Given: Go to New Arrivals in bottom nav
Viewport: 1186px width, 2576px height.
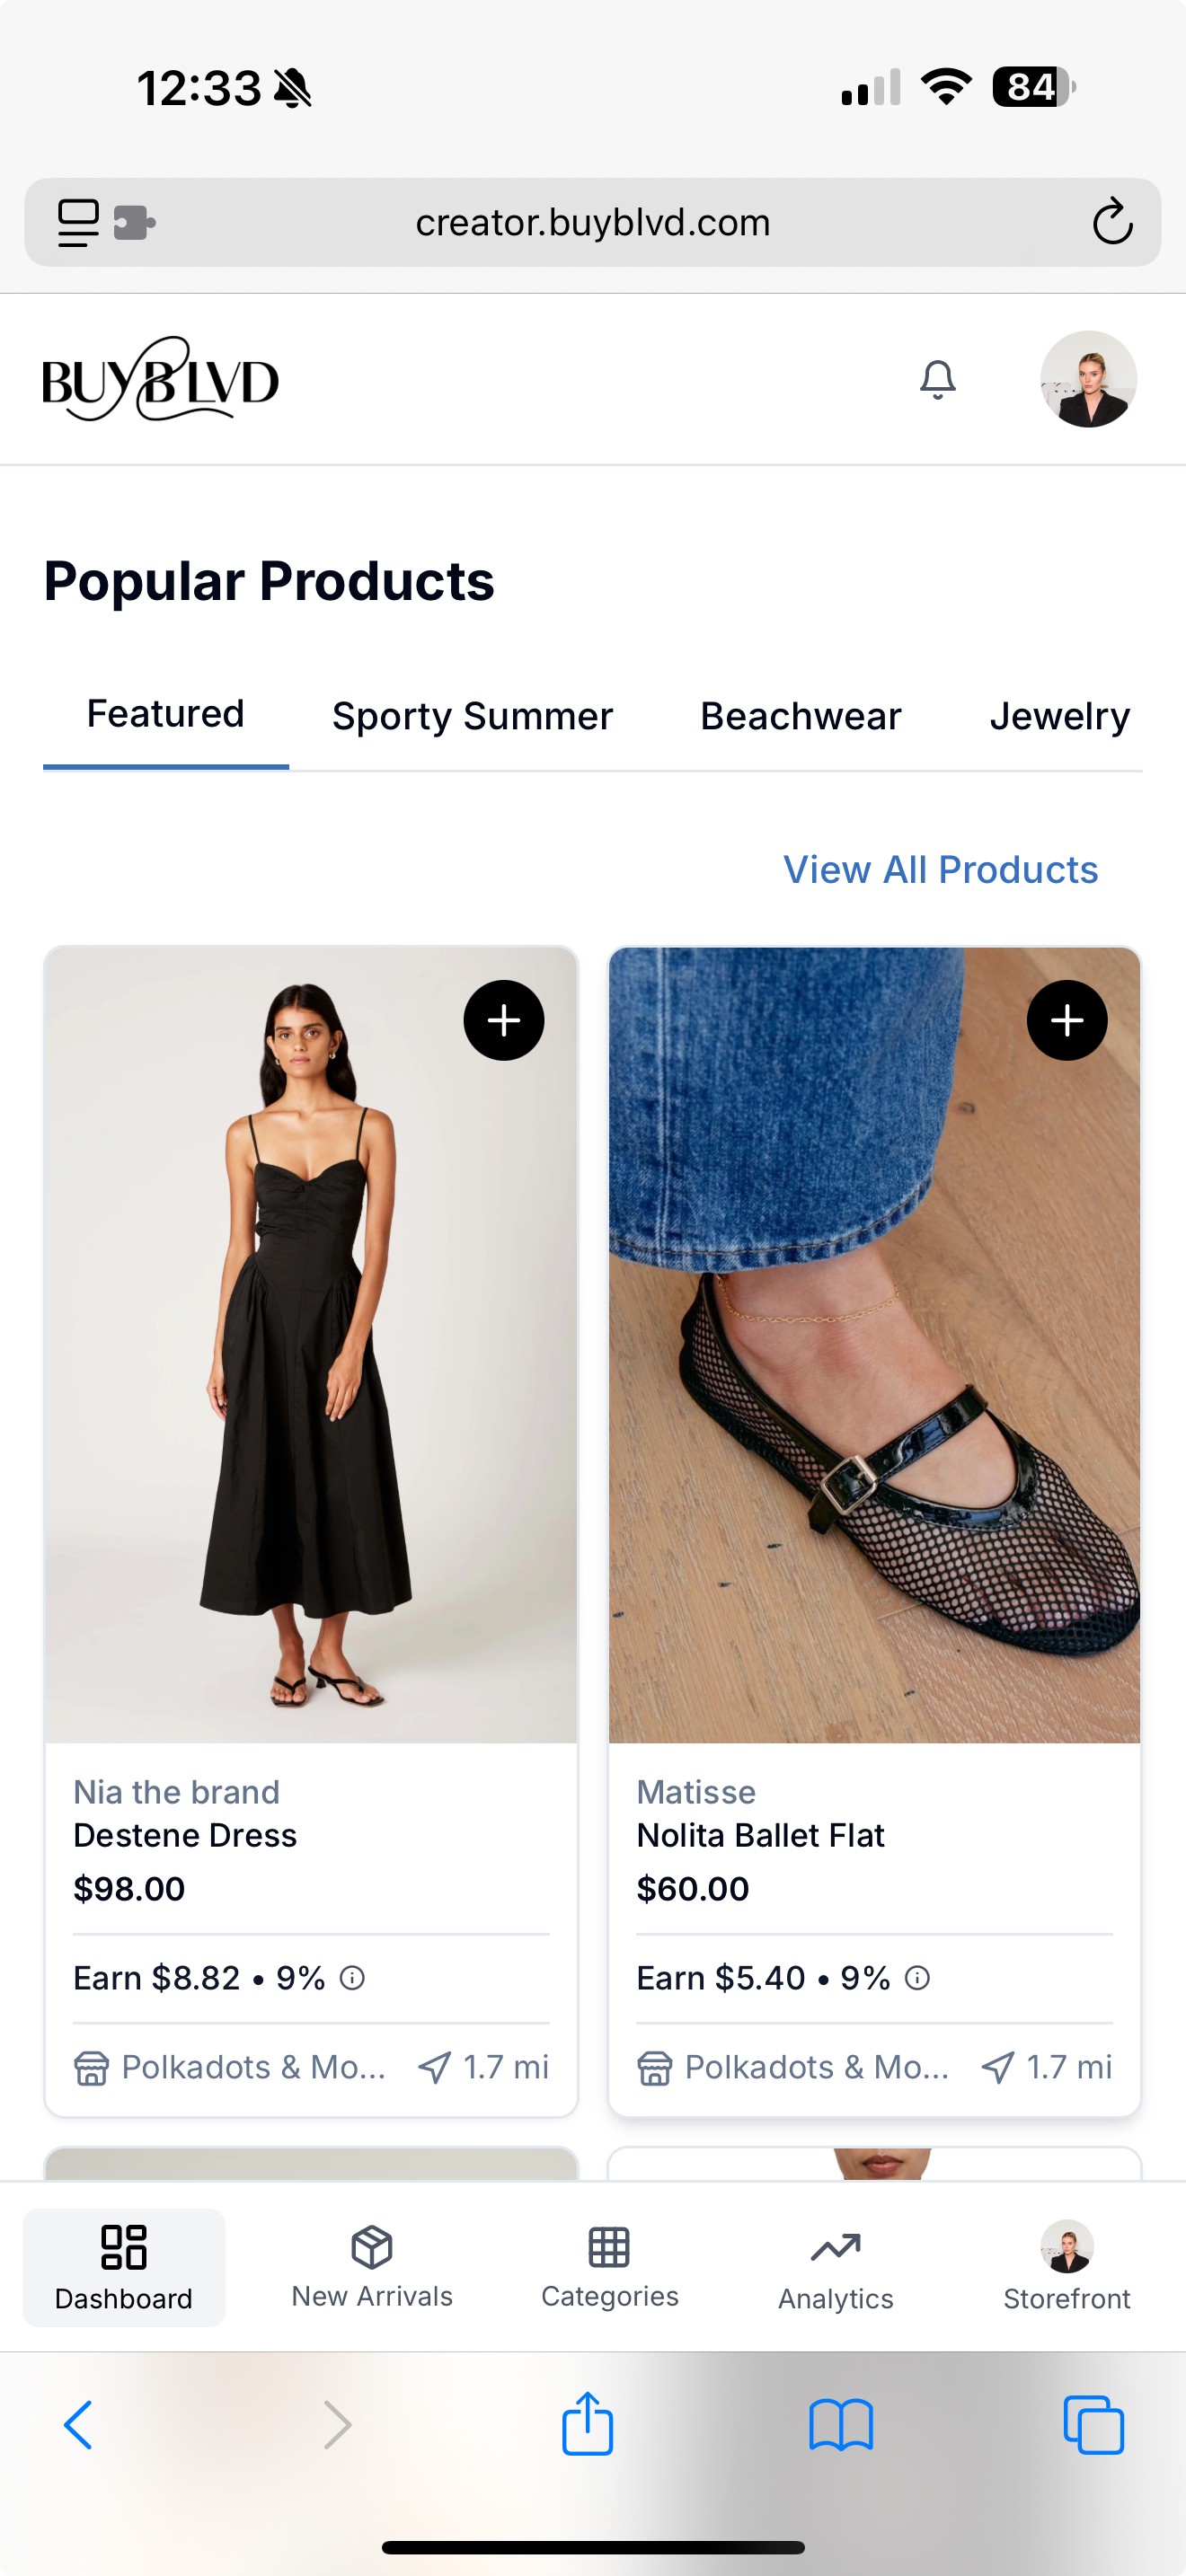Looking at the screenshot, I should point(372,2268).
